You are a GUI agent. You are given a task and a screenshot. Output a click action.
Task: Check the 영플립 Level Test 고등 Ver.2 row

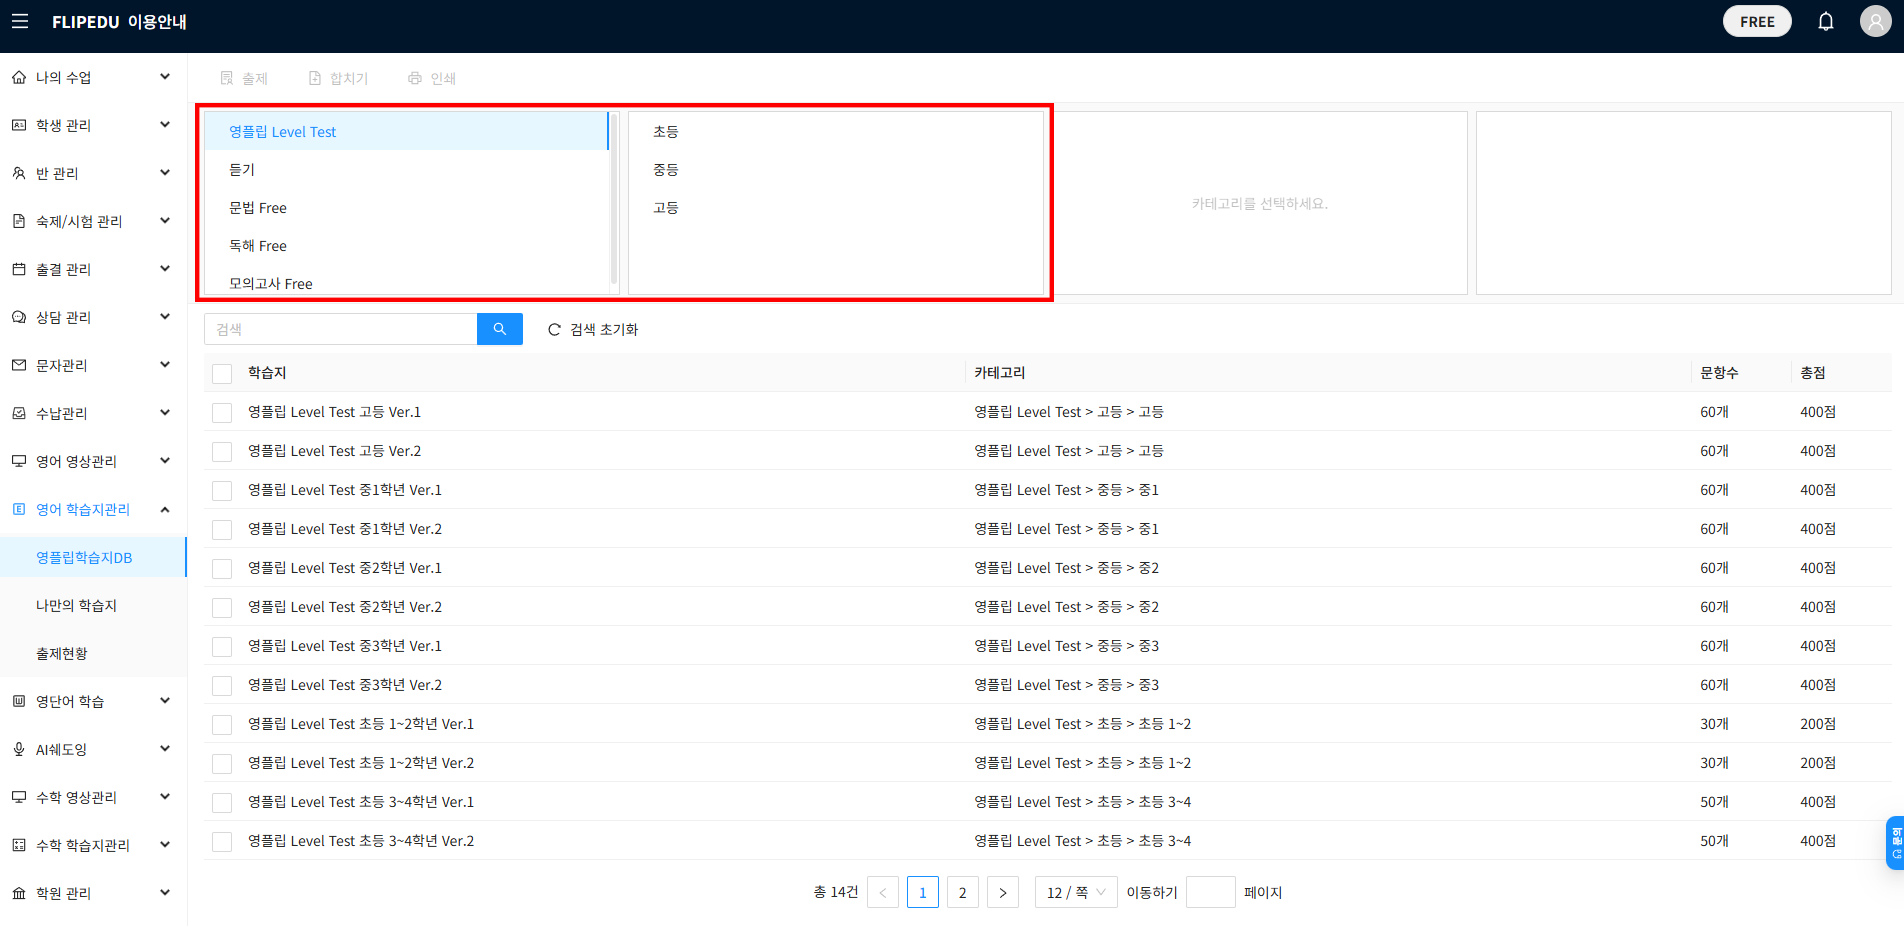[222, 451]
